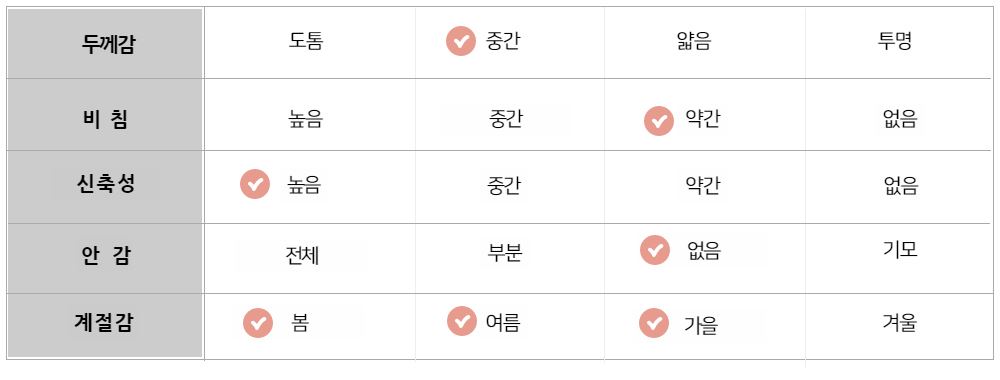This screenshot has width=1000, height=380.
Task: Click the checkmark next to 높음 in 신축성 row
Action: click(255, 184)
